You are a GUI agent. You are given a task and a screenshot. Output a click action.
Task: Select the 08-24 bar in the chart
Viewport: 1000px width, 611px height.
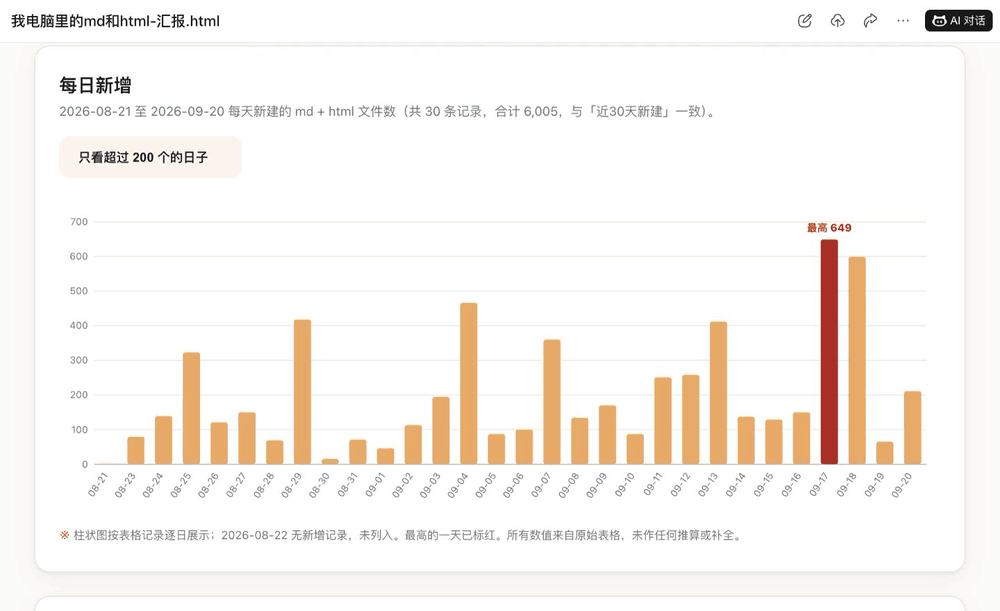pos(163,440)
